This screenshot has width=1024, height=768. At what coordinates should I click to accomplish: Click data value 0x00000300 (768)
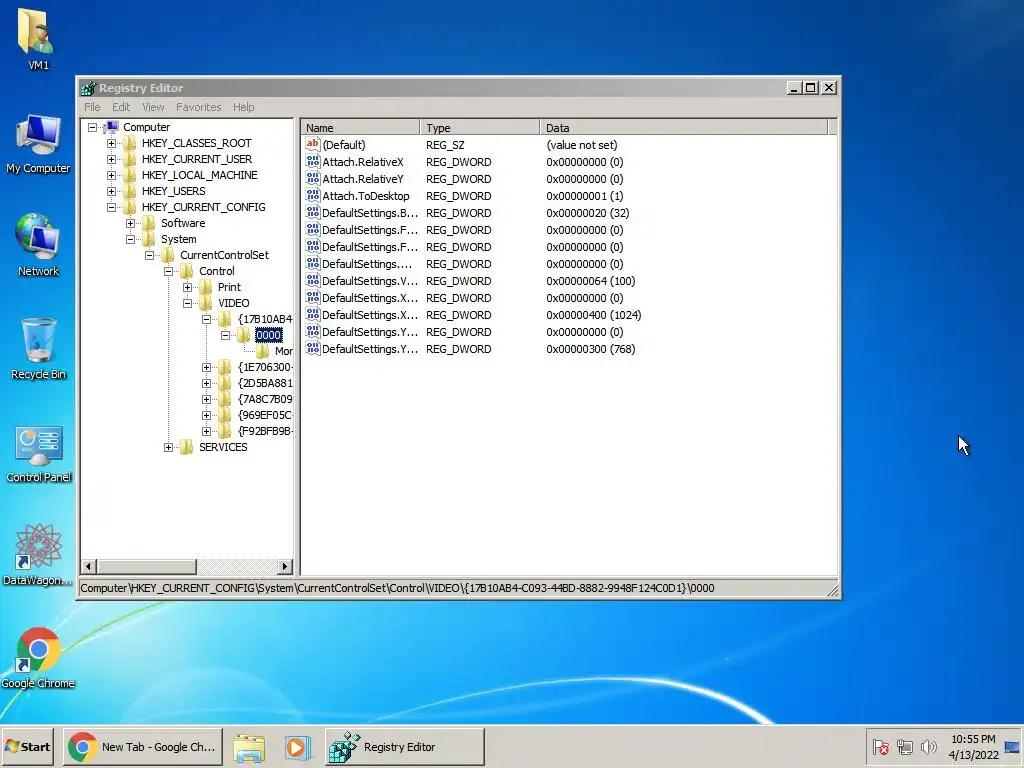click(x=590, y=349)
